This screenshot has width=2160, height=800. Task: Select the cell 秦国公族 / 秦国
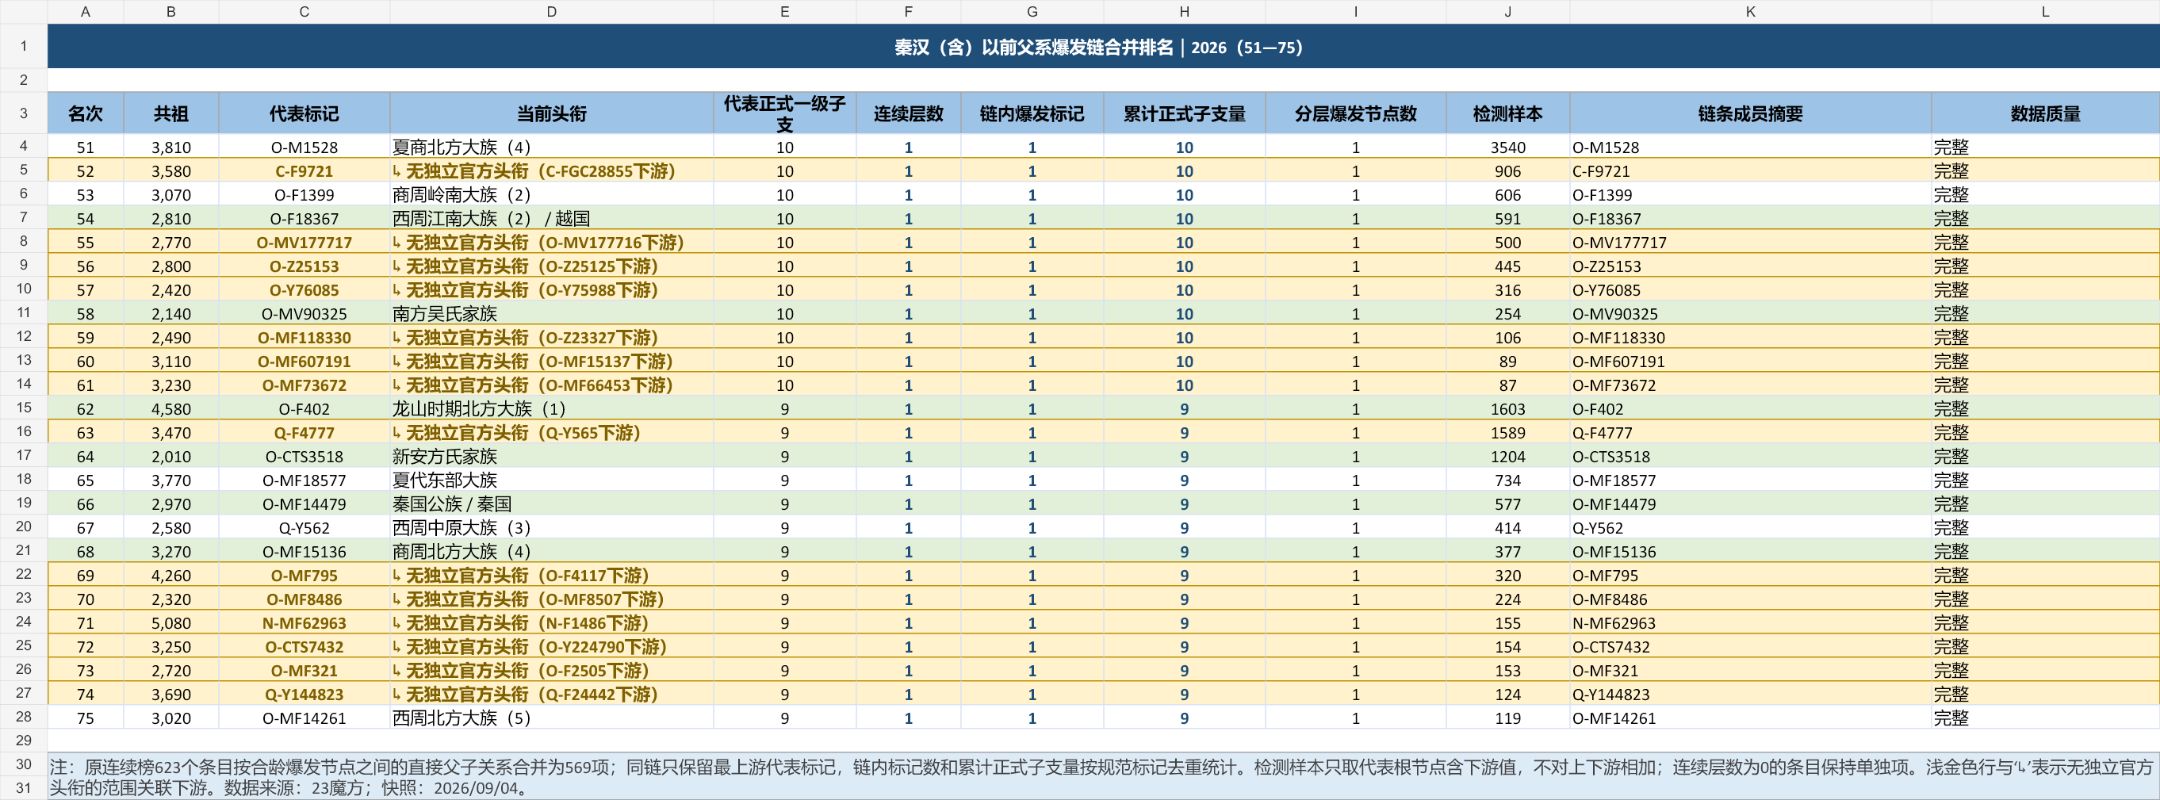click(551, 504)
